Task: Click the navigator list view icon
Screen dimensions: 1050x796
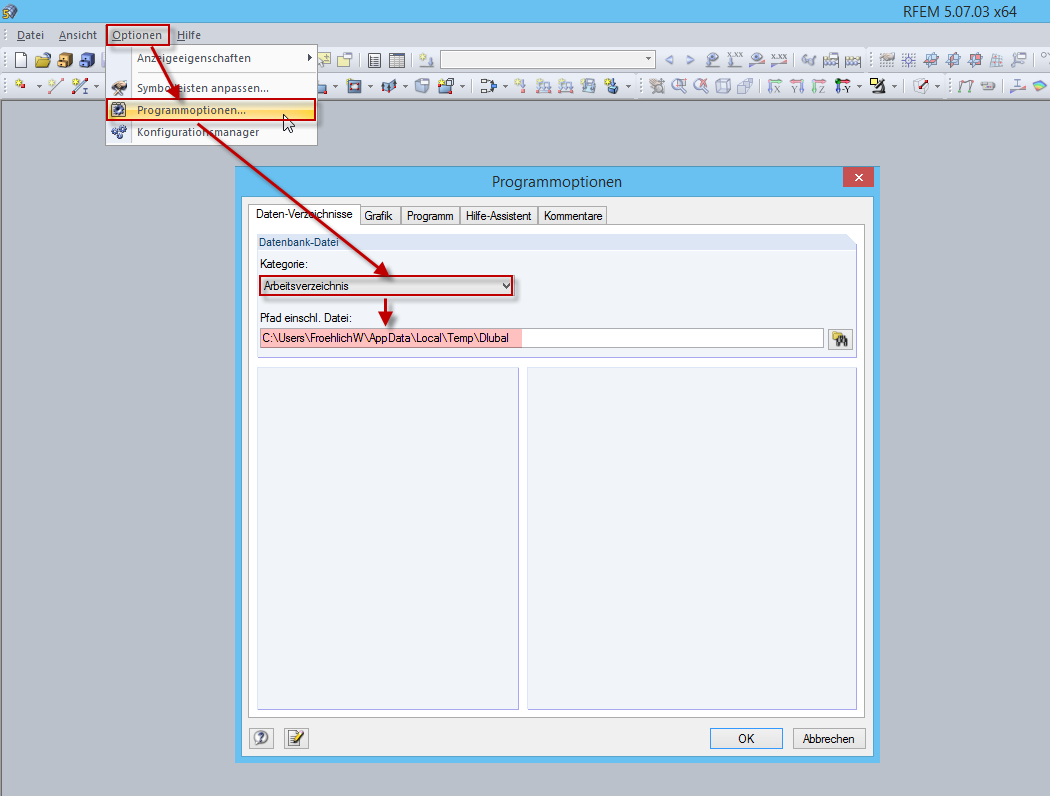Action: [x=374, y=60]
